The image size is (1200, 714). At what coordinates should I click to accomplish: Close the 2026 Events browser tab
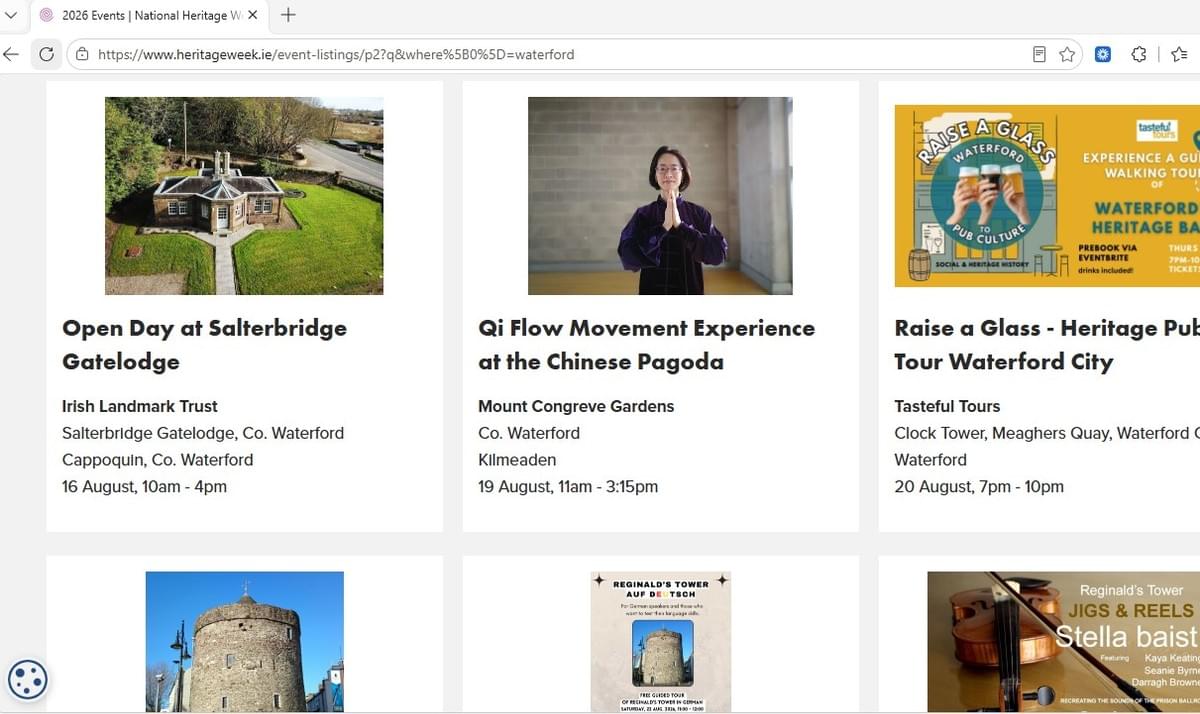pyautogui.click(x=253, y=15)
